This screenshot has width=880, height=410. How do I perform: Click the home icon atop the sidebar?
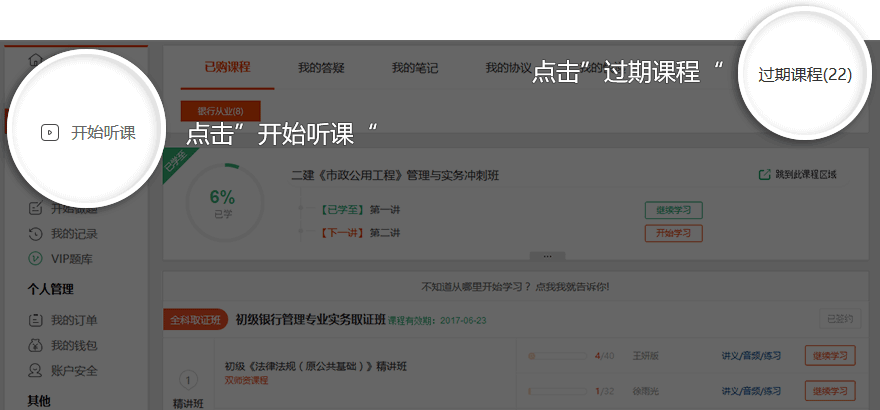36,59
